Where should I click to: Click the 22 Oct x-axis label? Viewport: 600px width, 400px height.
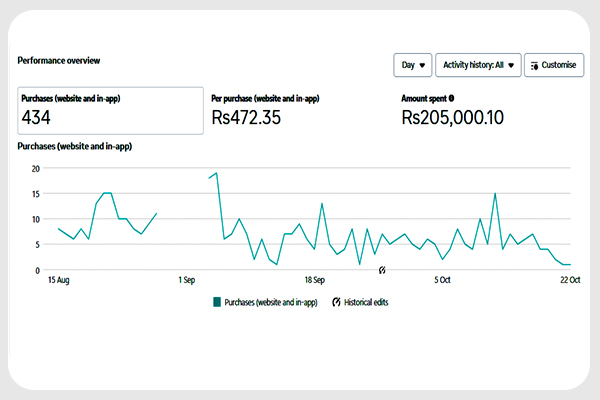[569, 281]
